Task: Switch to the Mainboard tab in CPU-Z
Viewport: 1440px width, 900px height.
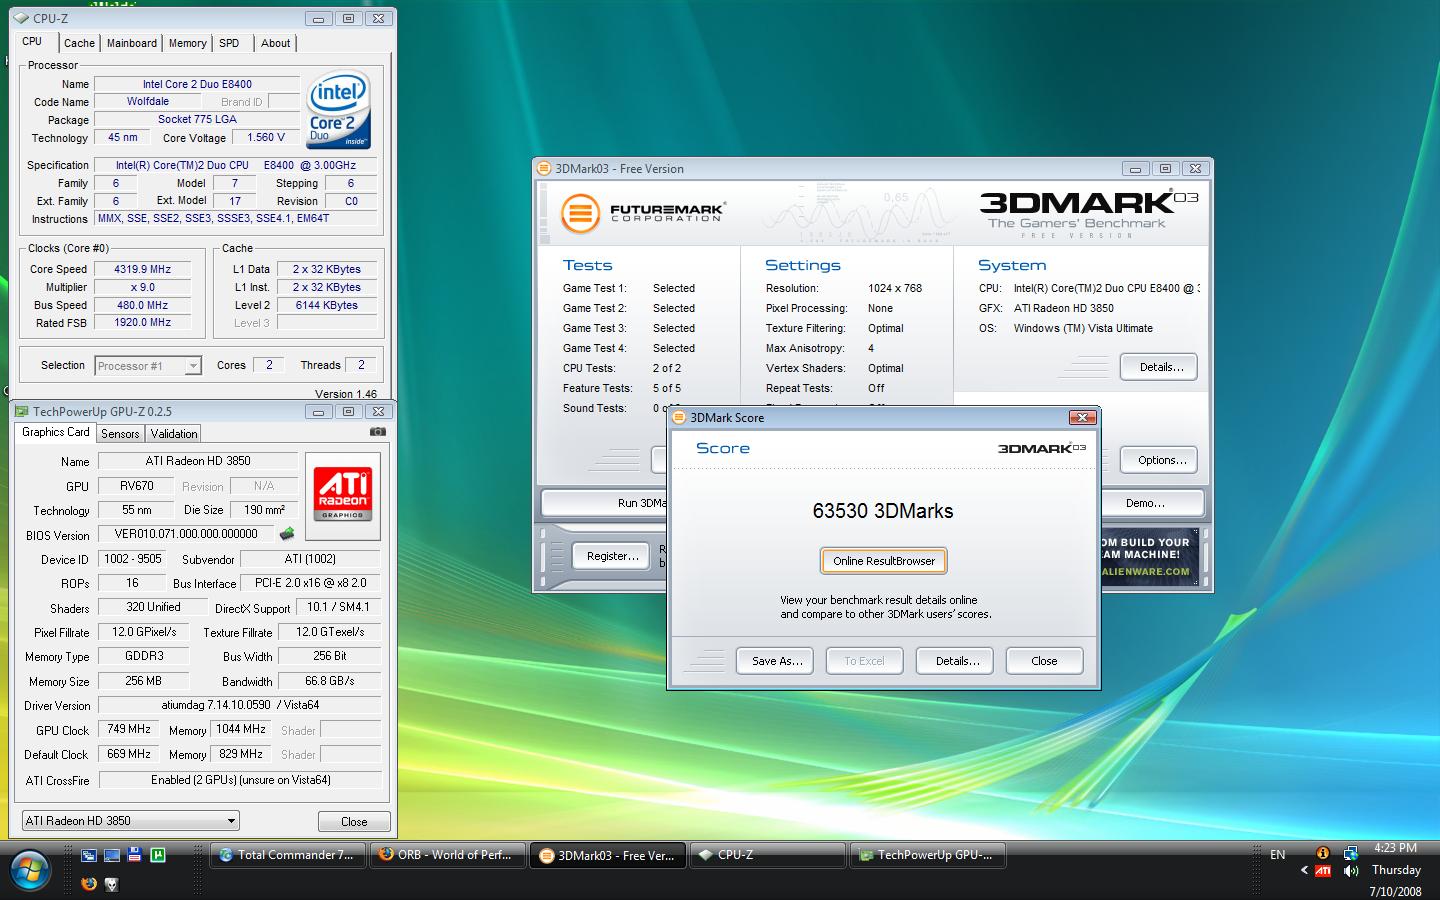Action: [132, 43]
